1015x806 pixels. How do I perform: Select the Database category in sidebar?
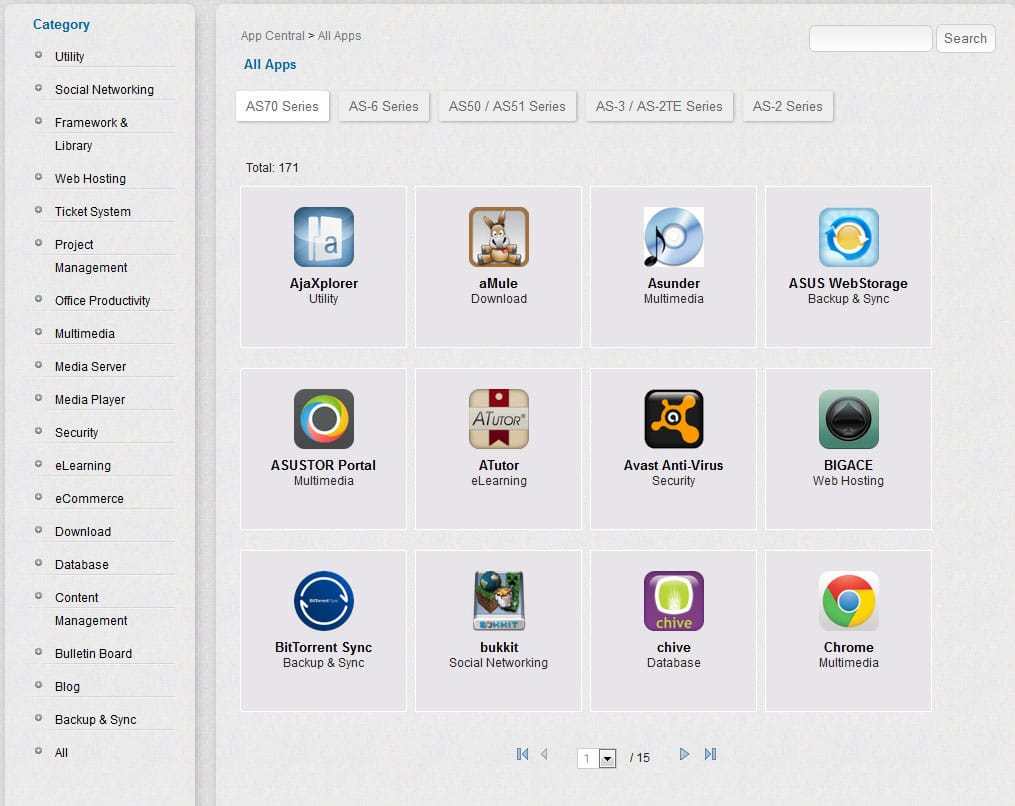pyautogui.click(x=82, y=565)
